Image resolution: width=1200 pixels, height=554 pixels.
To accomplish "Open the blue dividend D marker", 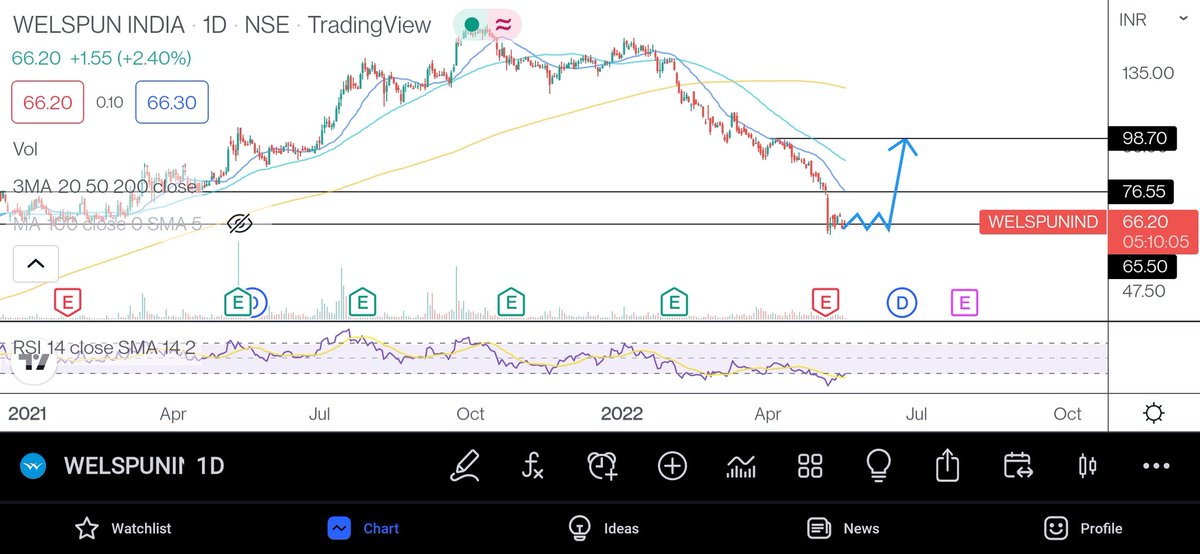I will click(902, 301).
